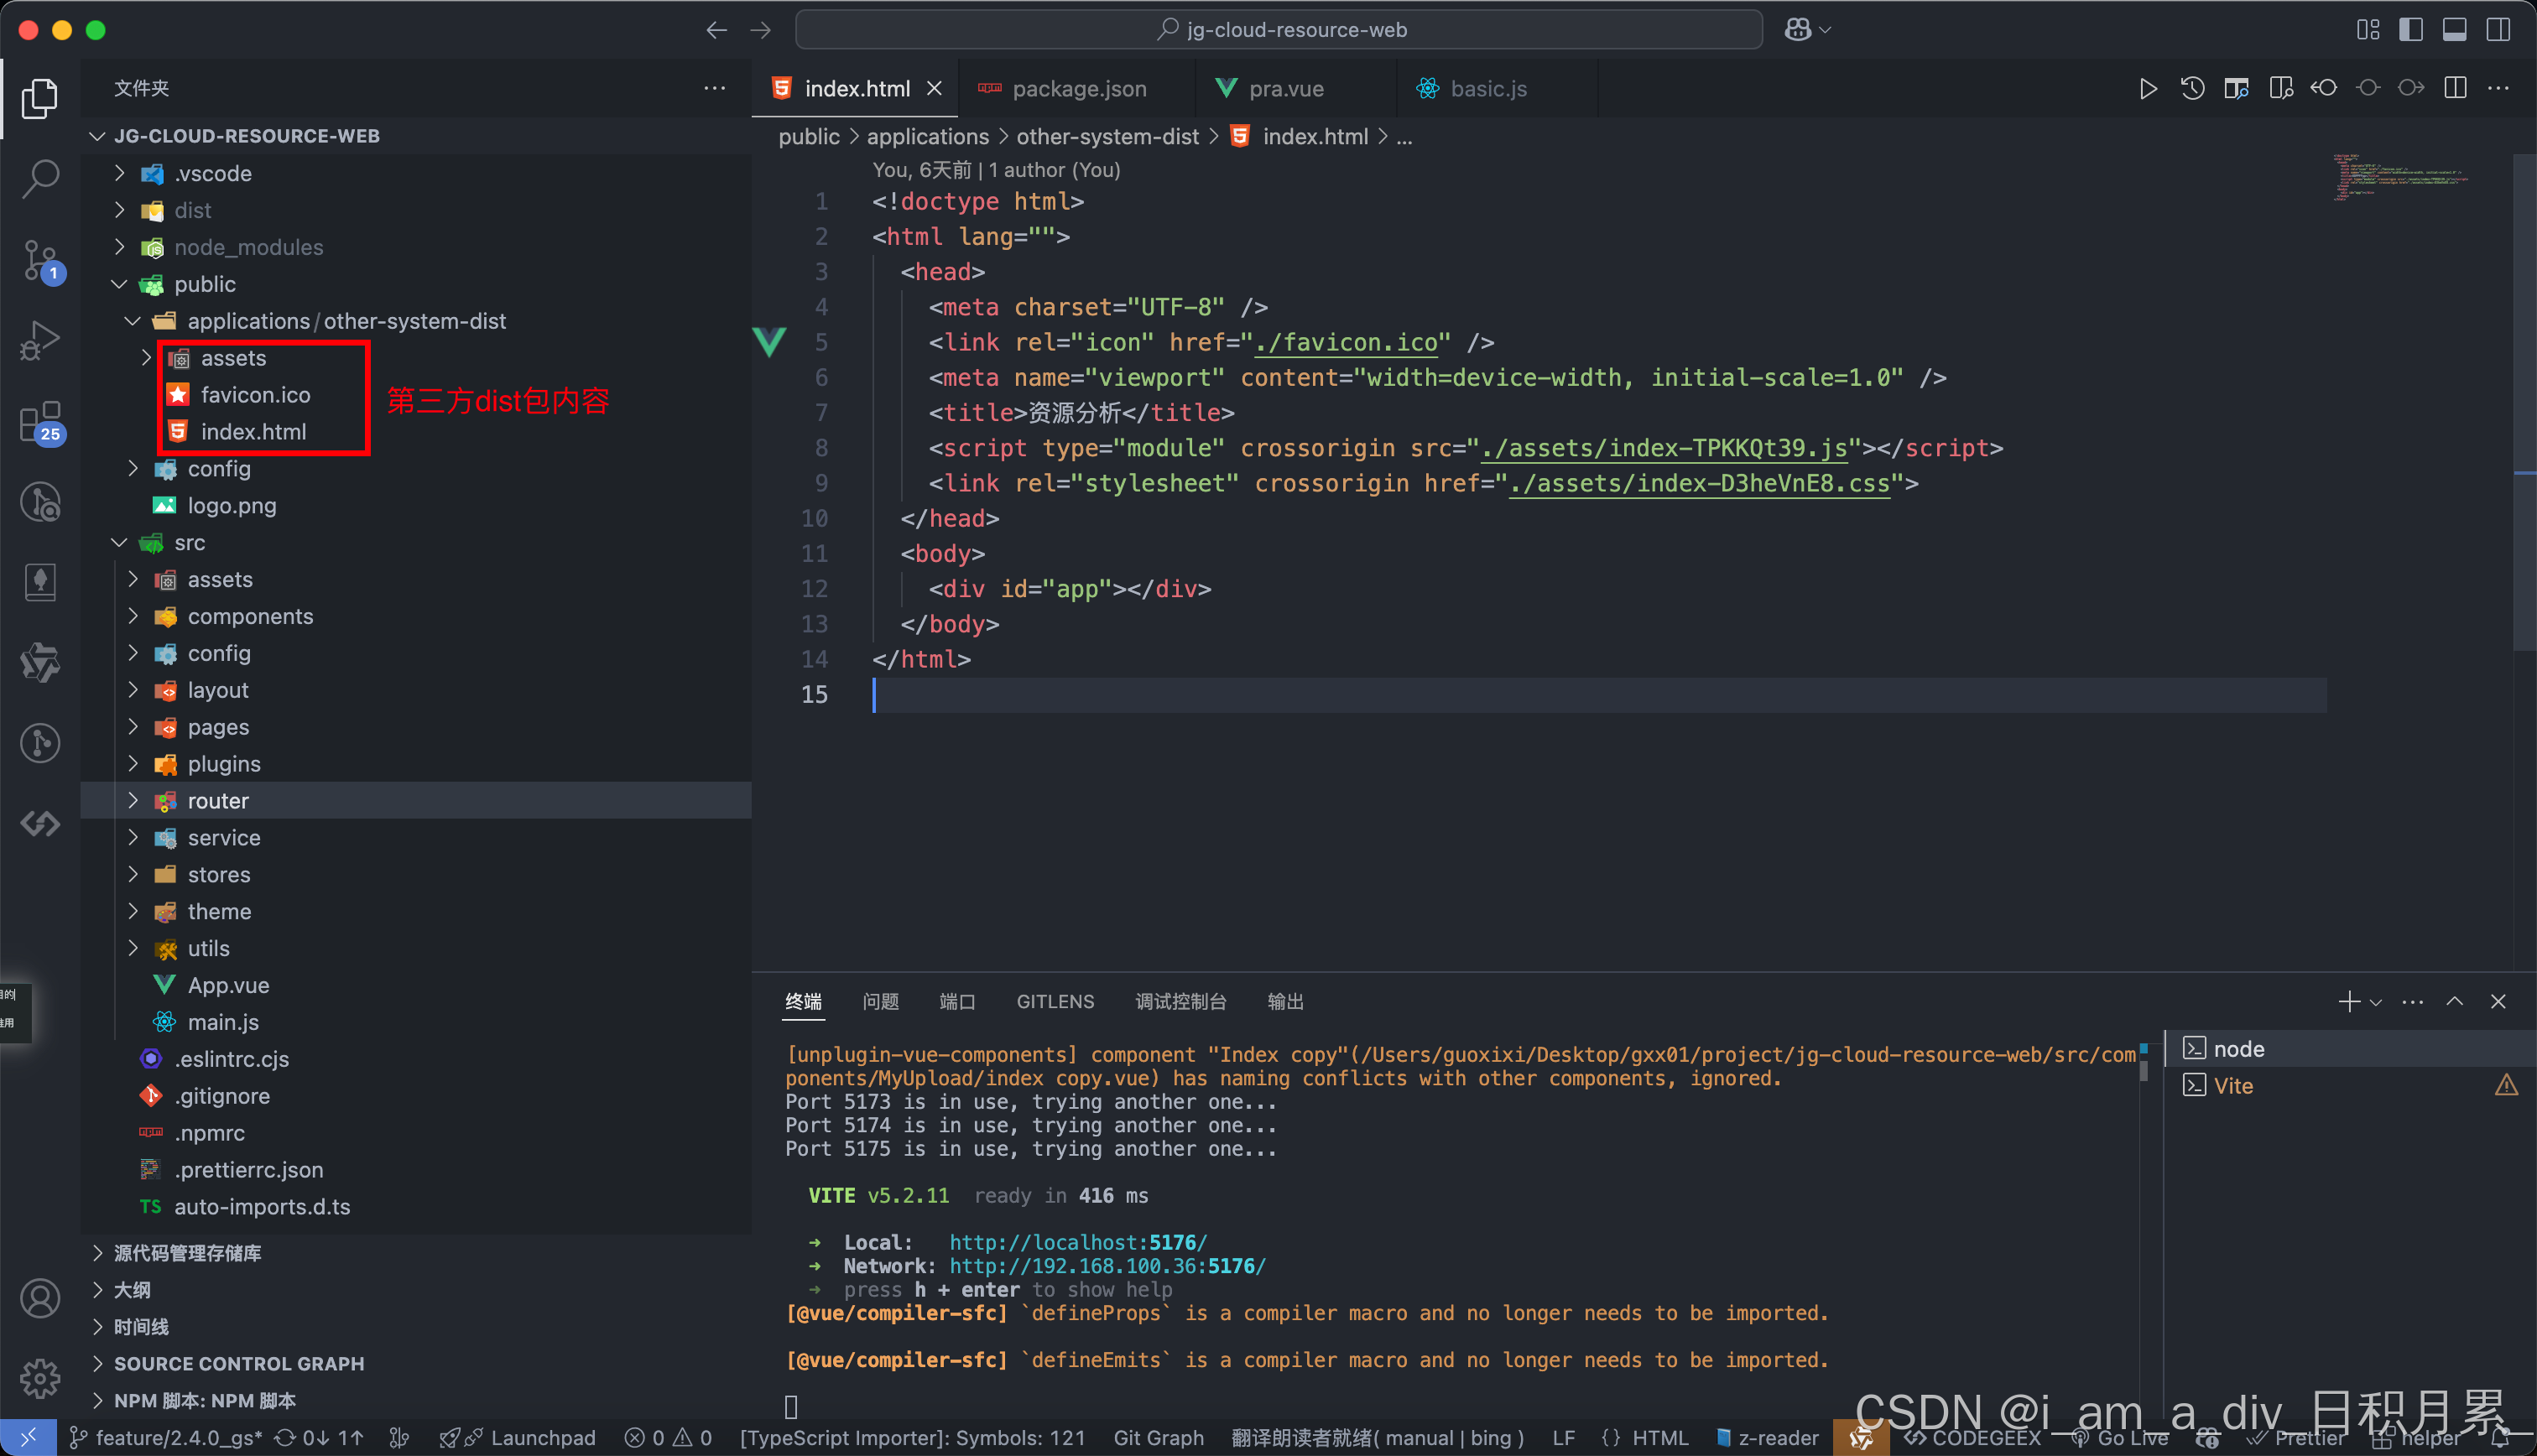This screenshot has width=2537, height=1456.
Task: Open Run and Debug view
Action: coord(40,341)
